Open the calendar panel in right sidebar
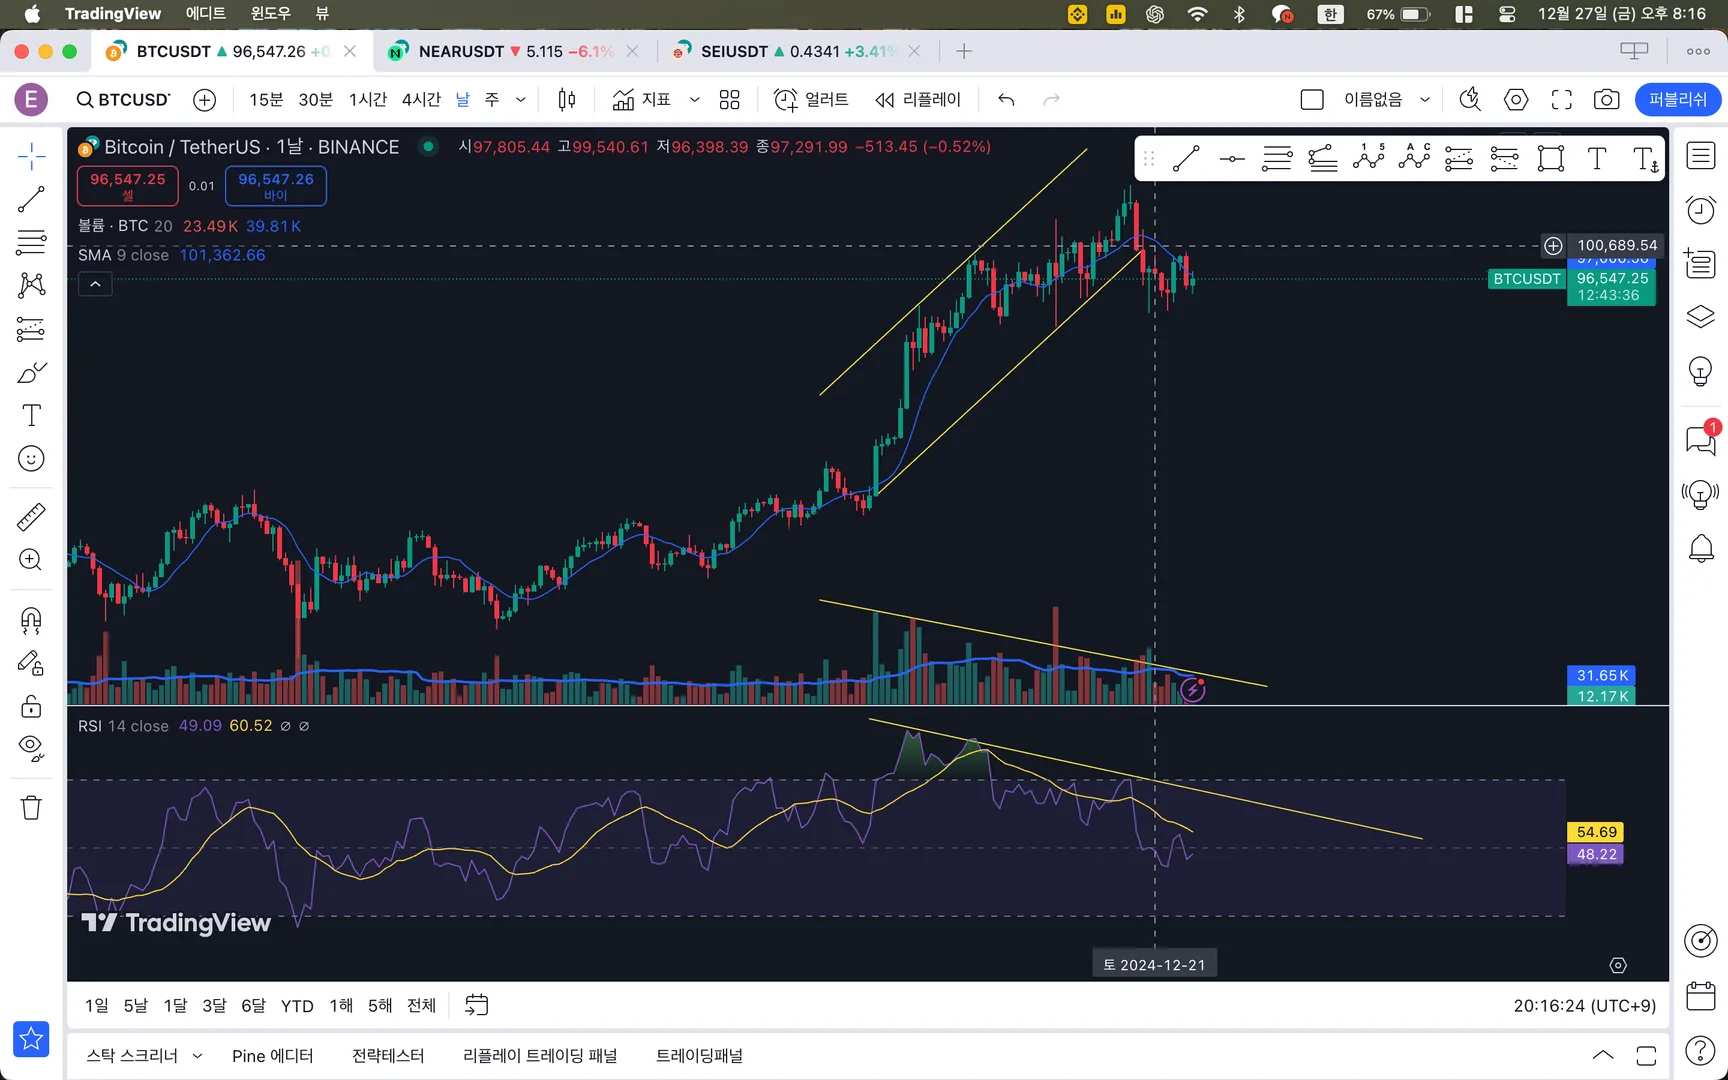The width and height of the screenshot is (1728, 1080). click(1701, 996)
